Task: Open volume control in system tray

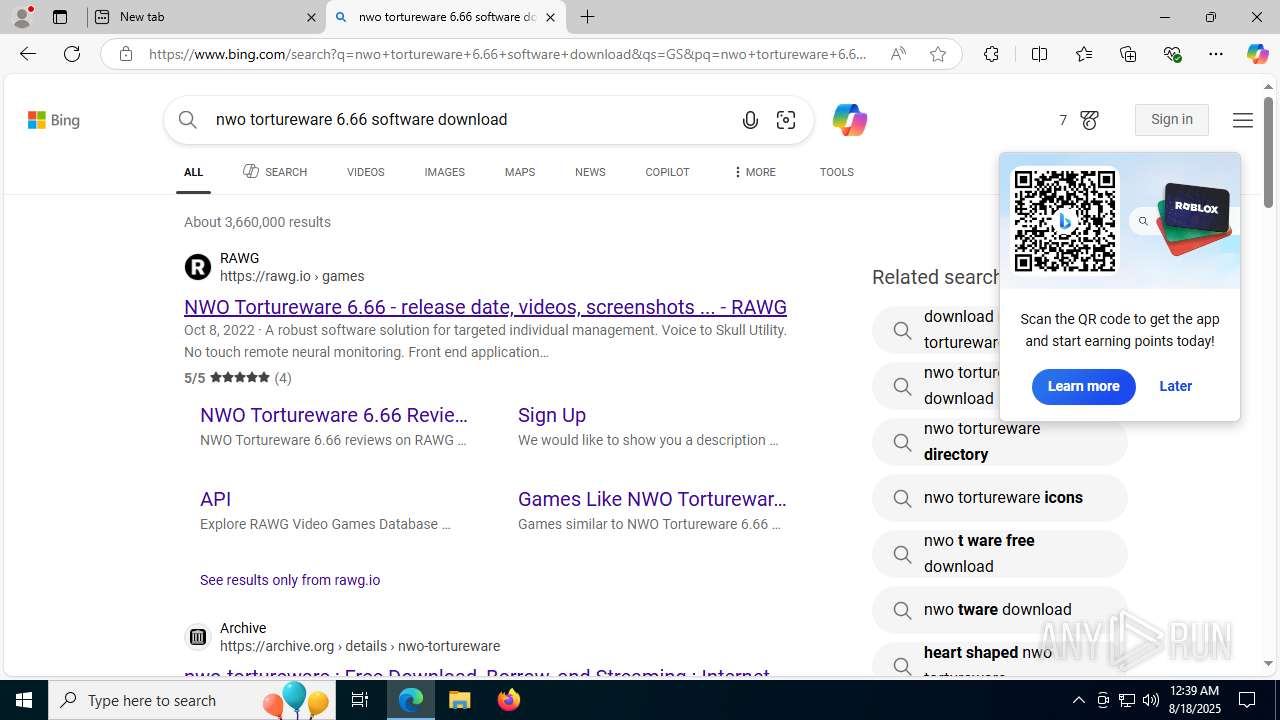Action: pos(1151,700)
